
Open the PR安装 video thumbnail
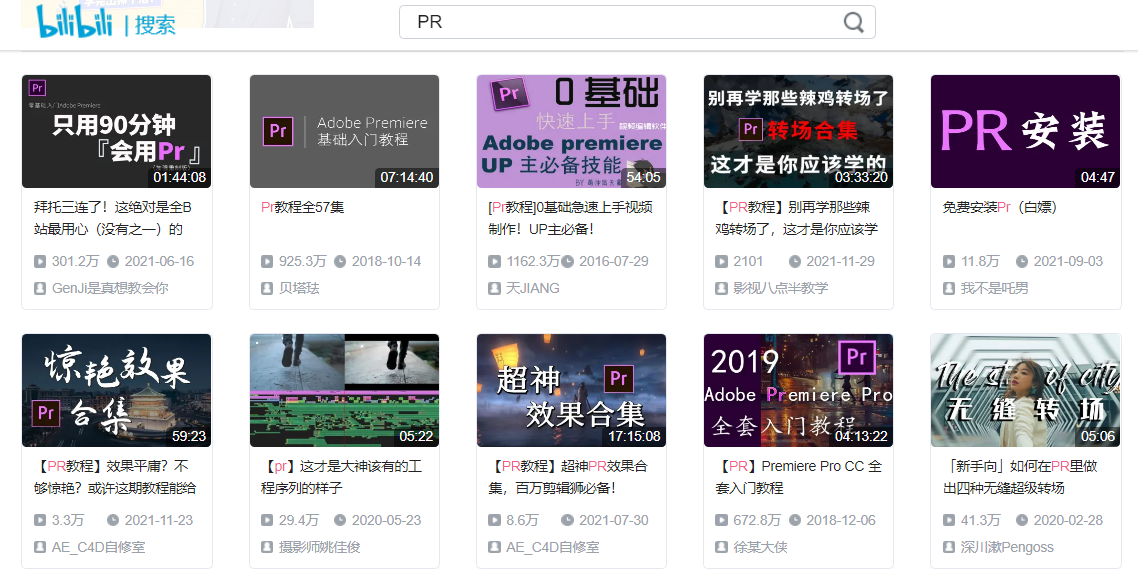point(1026,131)
